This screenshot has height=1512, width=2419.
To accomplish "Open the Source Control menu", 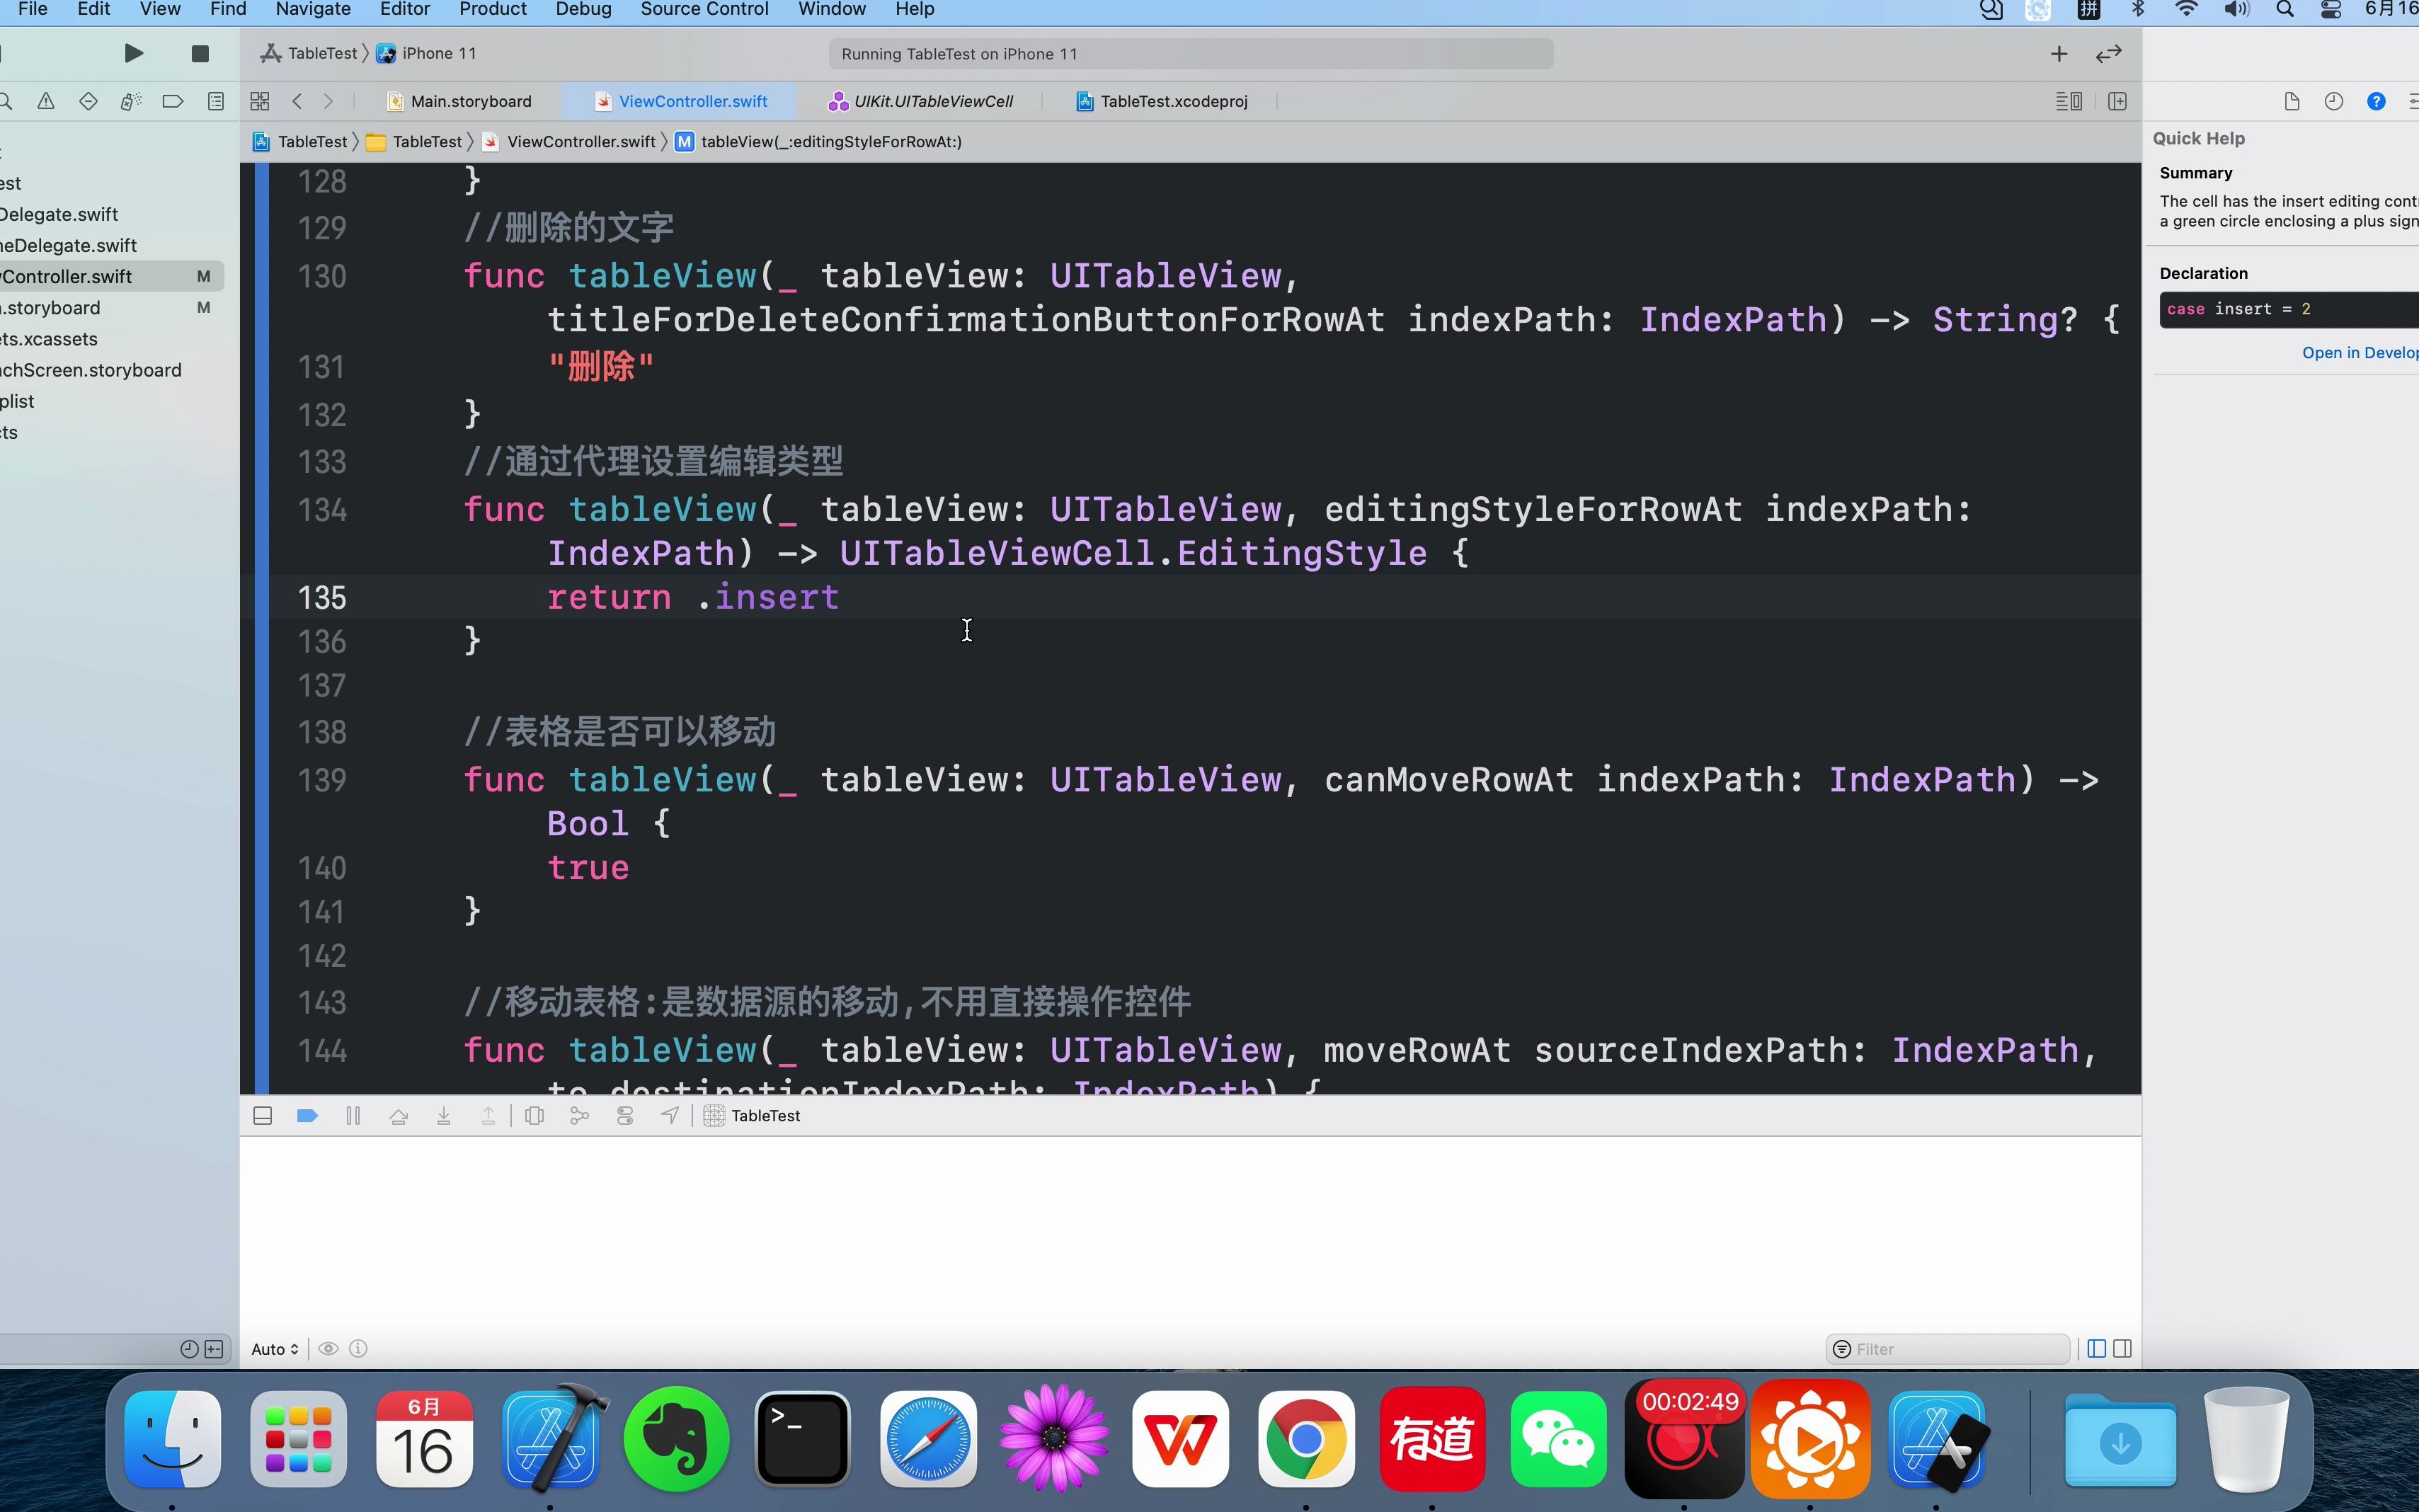I will [705, 10].
